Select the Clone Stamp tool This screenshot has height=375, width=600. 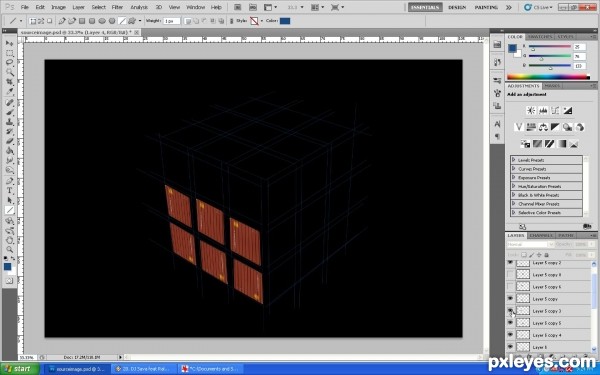tap(10, 122)
